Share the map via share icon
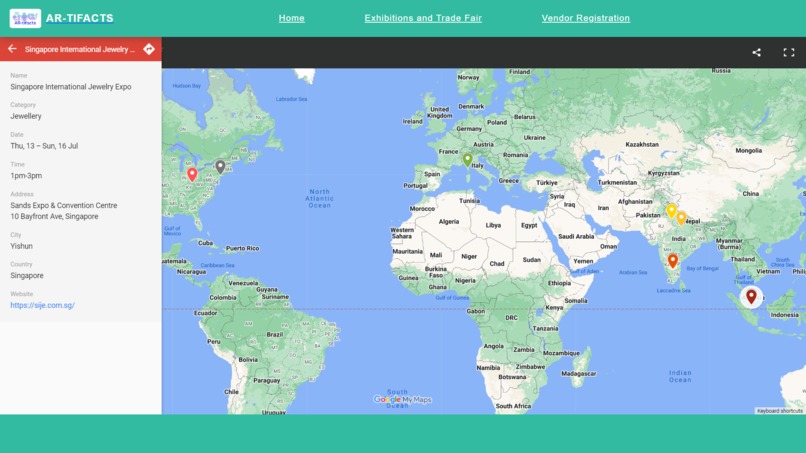806x453 pixels. (x=756, y=52)
